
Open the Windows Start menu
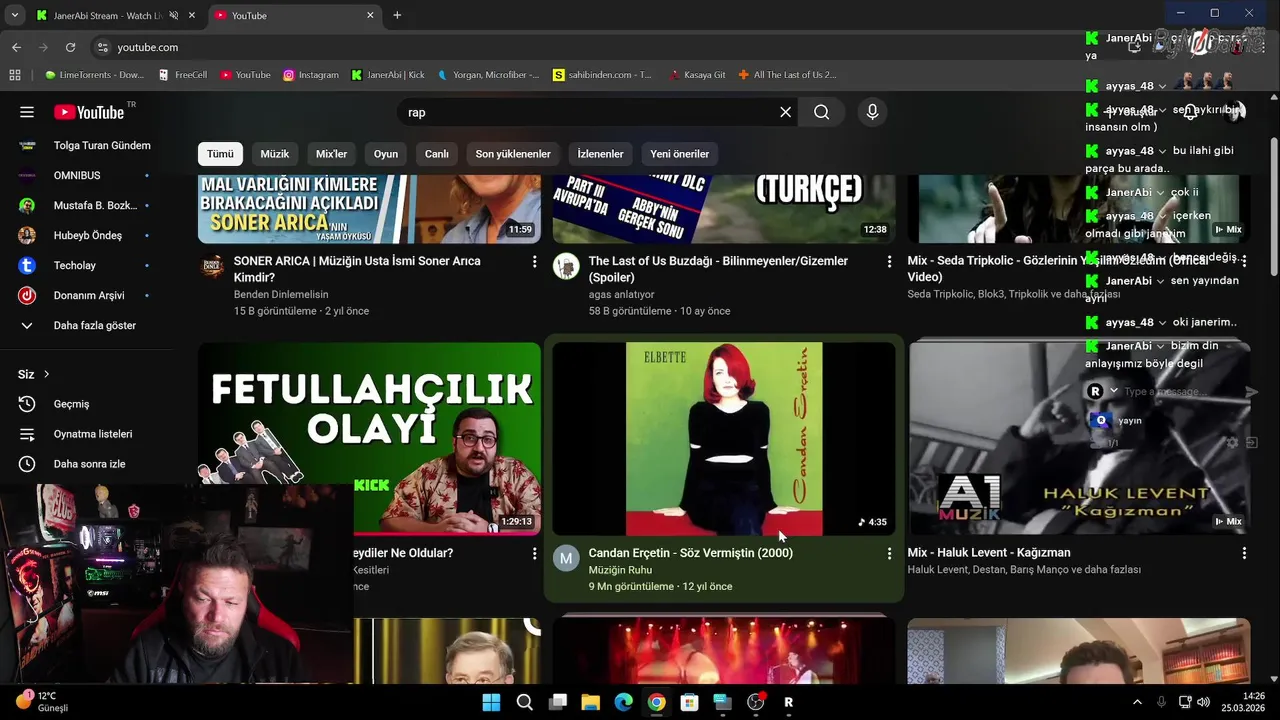click(491, 702)
